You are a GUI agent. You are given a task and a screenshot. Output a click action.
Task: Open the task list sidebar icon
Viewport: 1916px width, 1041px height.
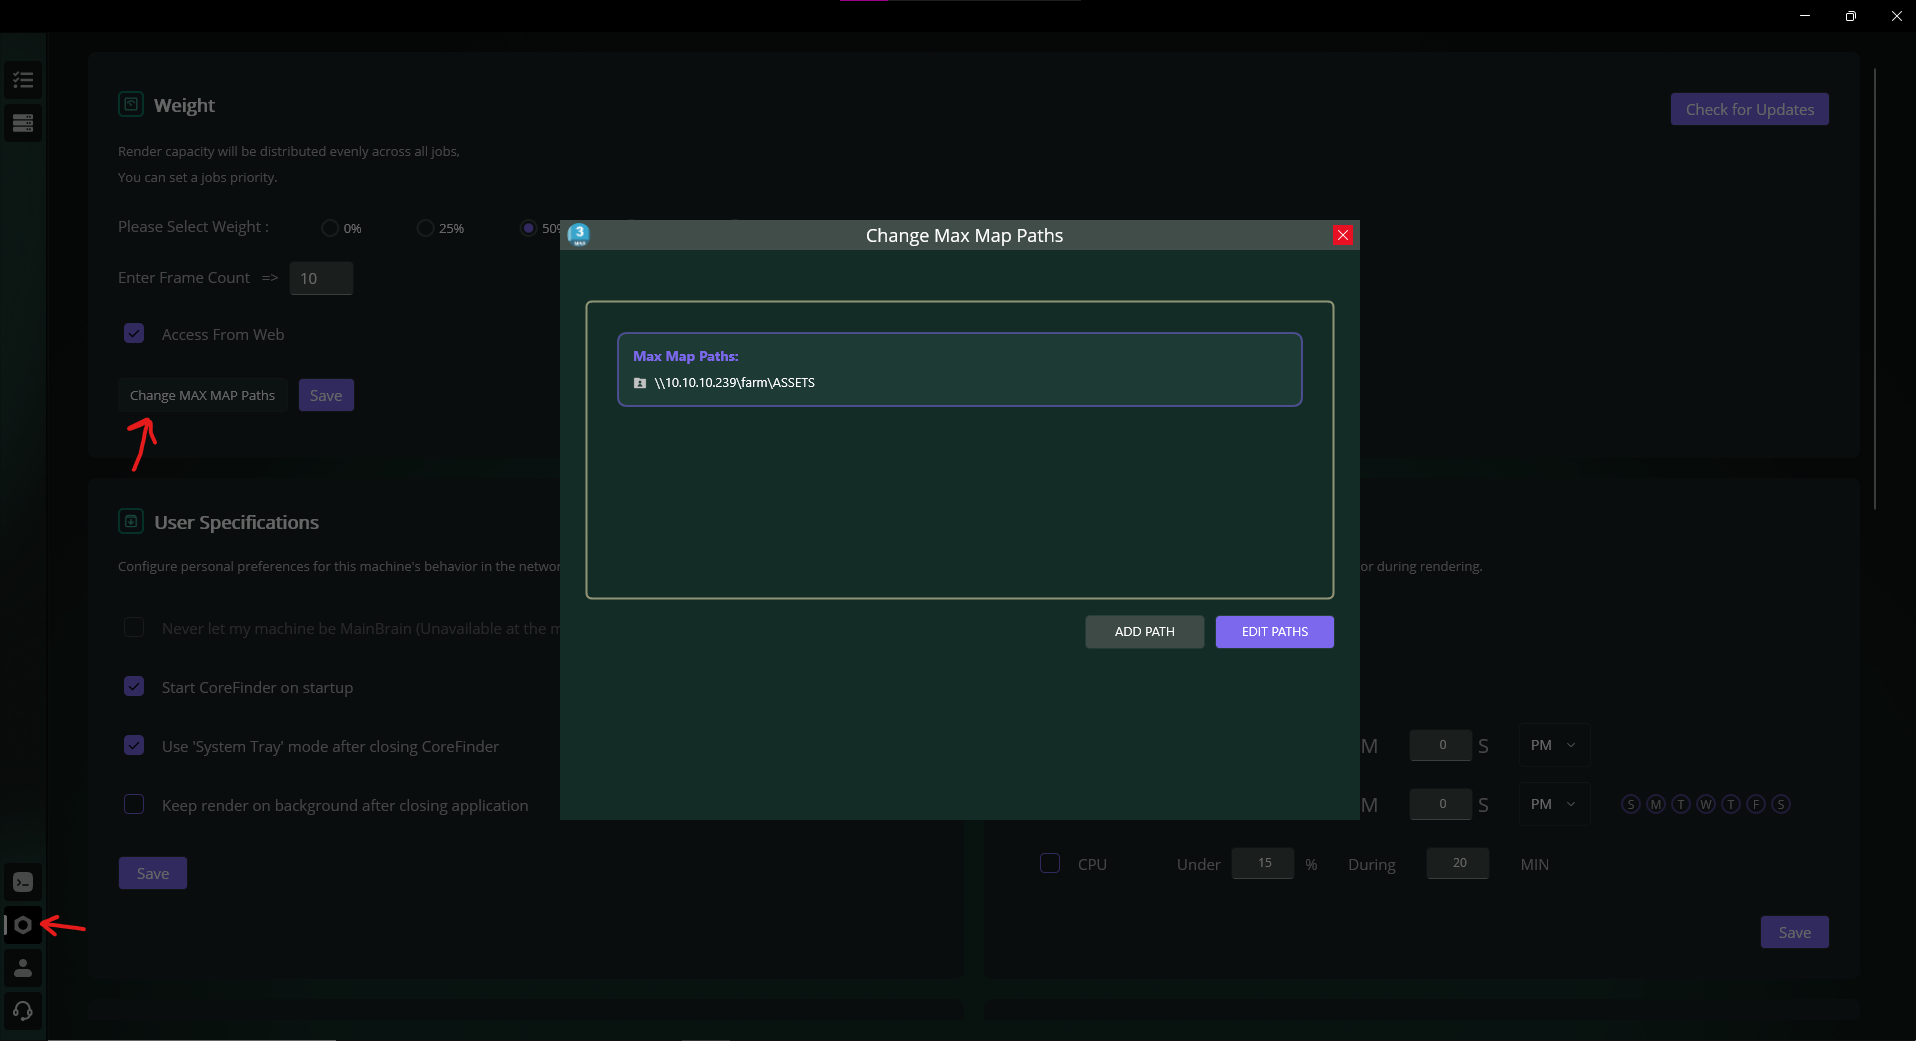coord(23,80)
